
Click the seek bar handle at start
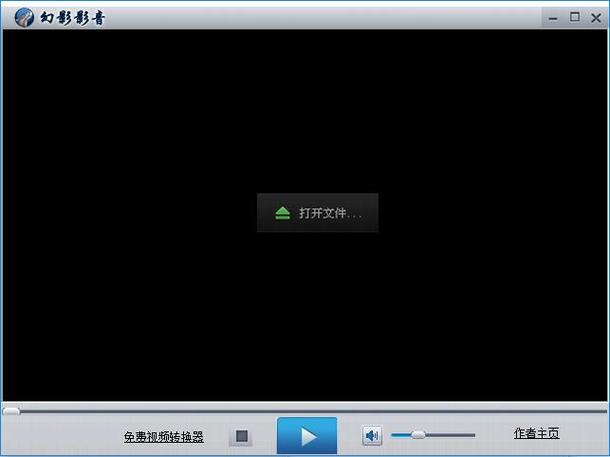11,410
